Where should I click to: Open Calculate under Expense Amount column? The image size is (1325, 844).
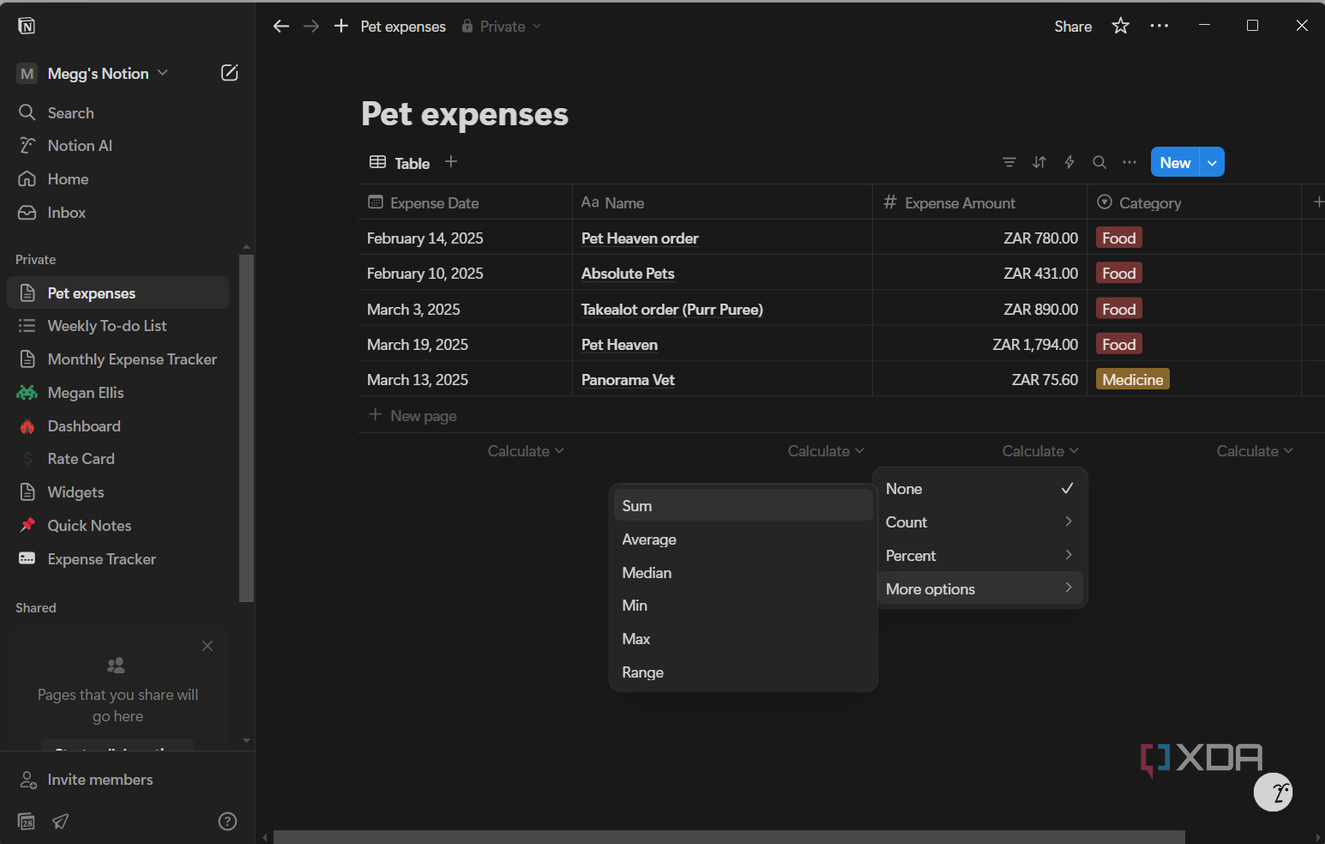tap(1040, 451)
